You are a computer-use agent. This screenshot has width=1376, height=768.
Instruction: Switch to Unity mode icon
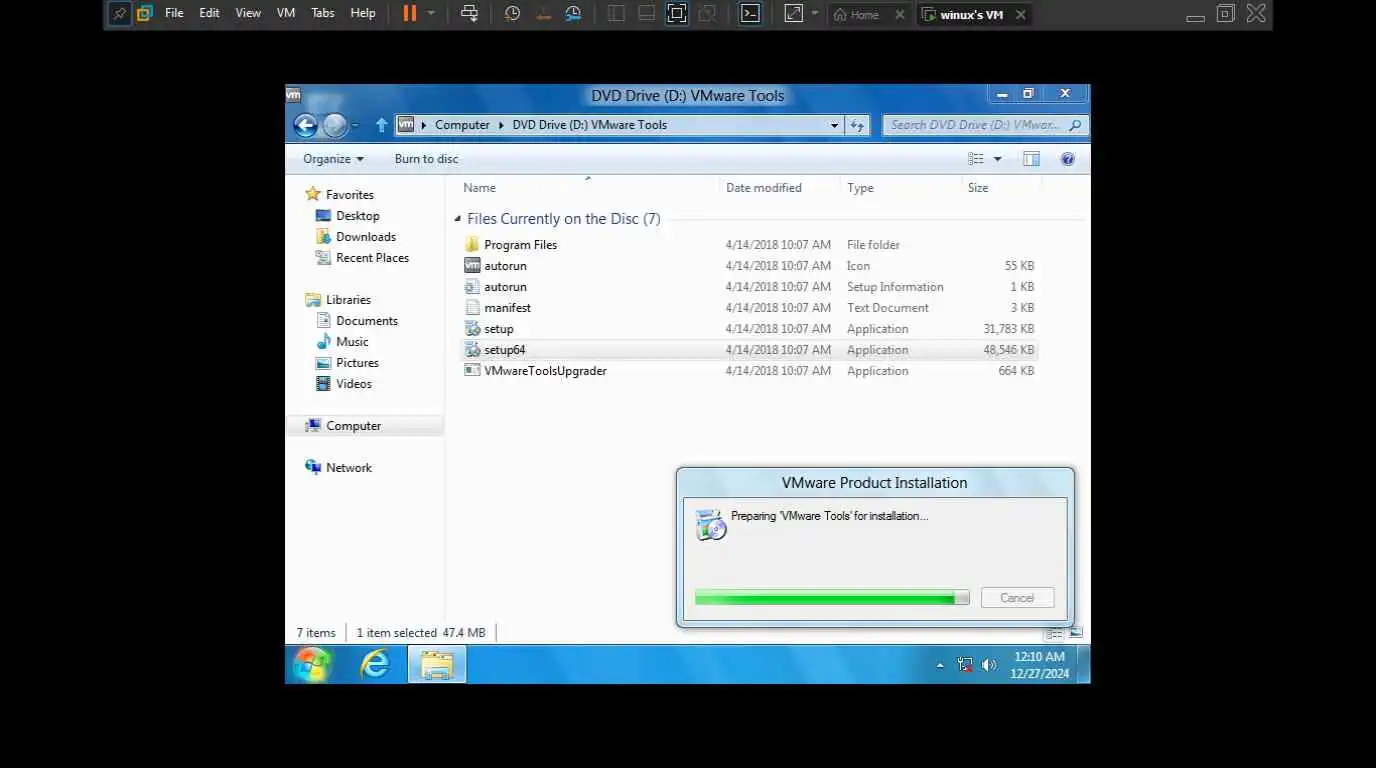tap(707, 14)
